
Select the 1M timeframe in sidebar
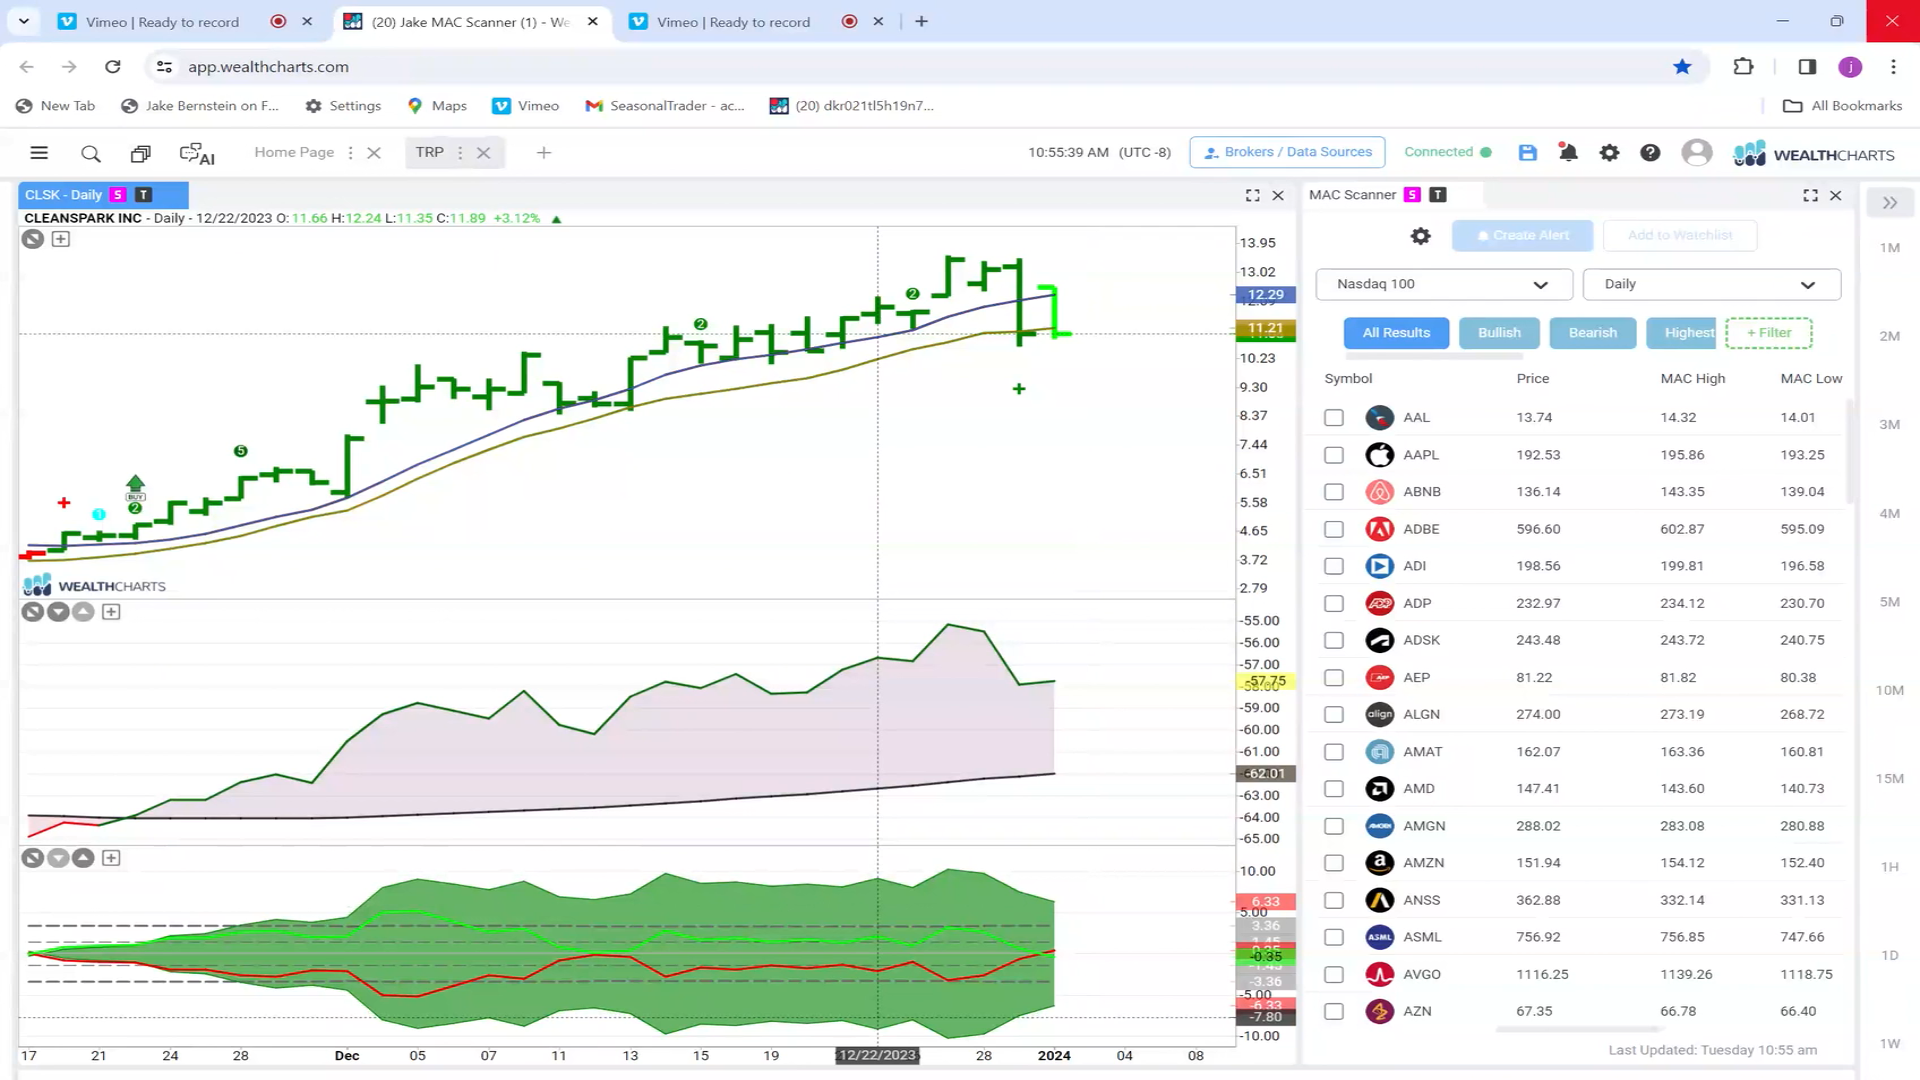pos(1889,248)
